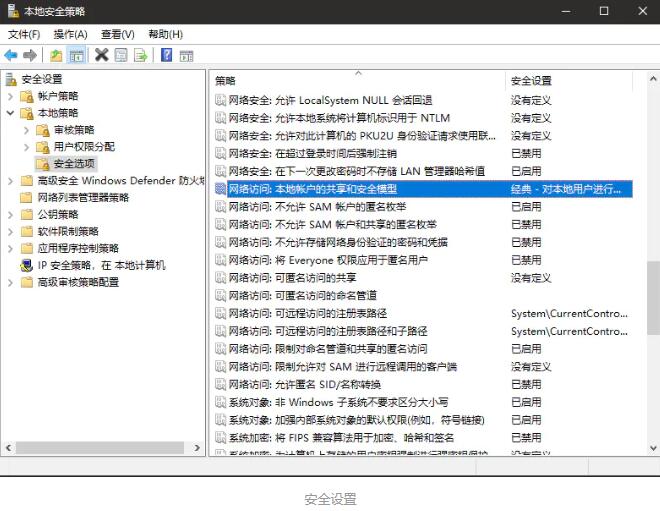The width and height of the screenshot is (660, 511).
Task: Collapse the 本地策略 tree node
Action: pos(11,113)
